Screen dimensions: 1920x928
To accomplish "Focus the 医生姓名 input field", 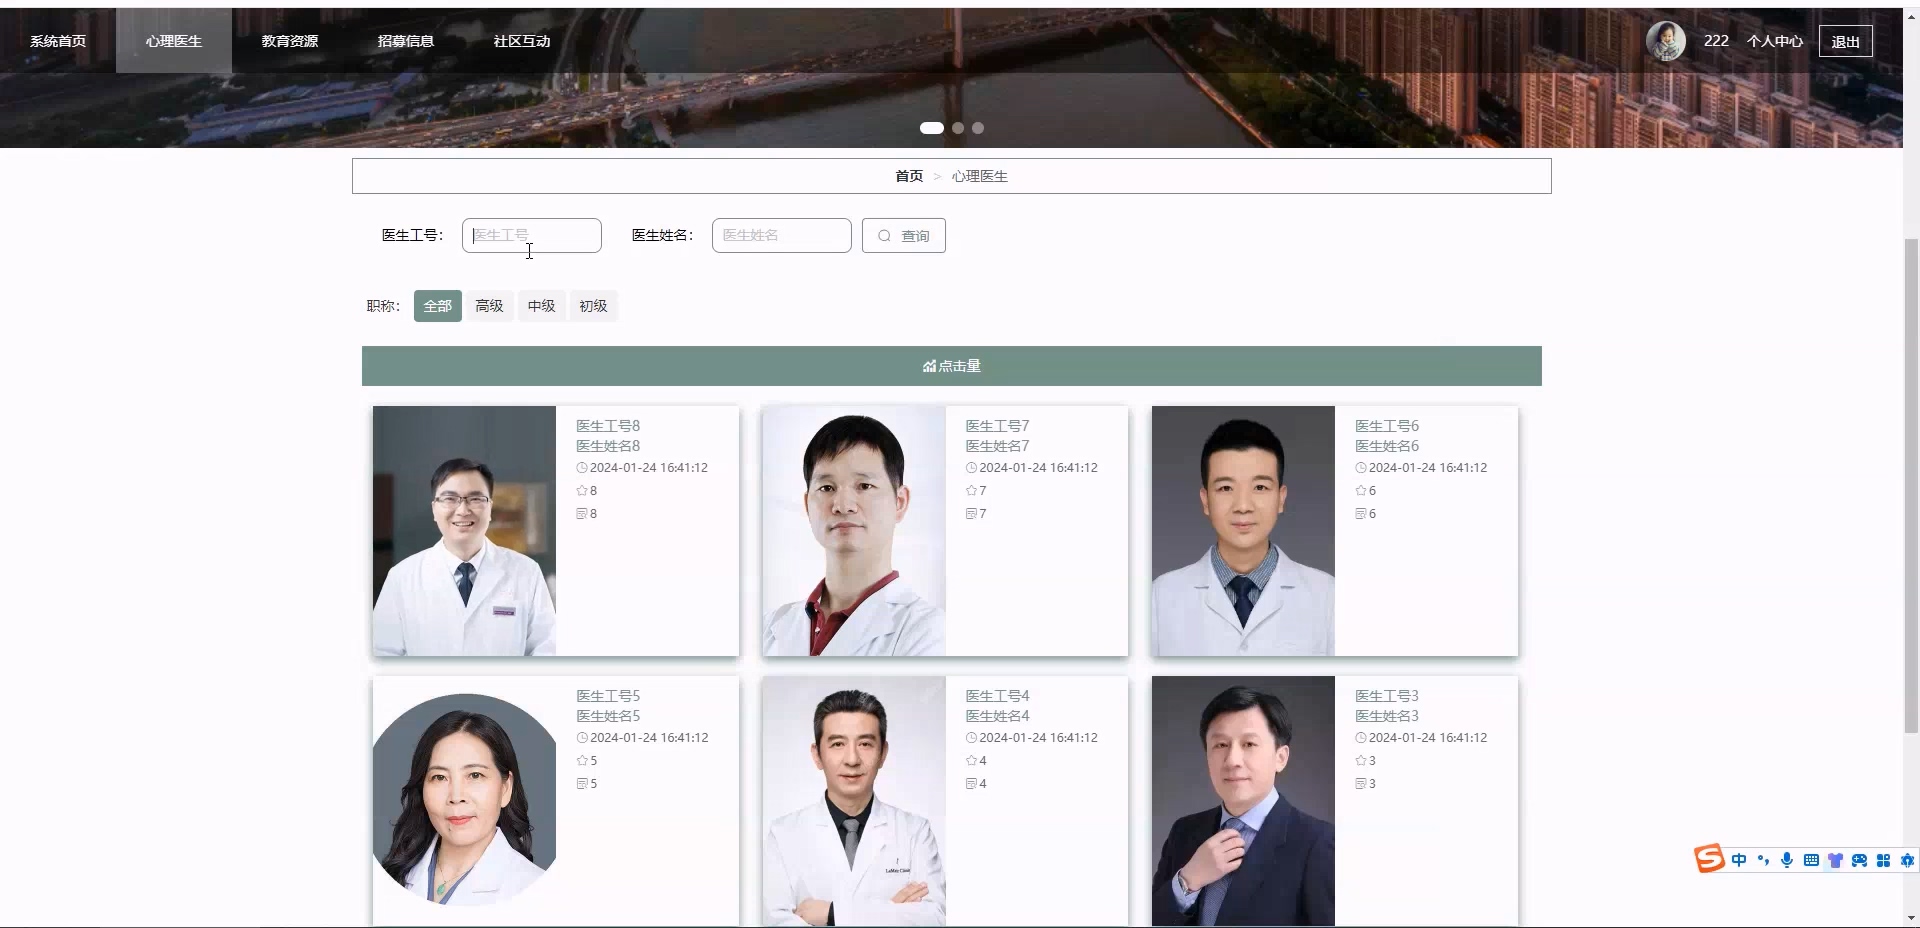I will pyautogui.click(x=781, y=236).
